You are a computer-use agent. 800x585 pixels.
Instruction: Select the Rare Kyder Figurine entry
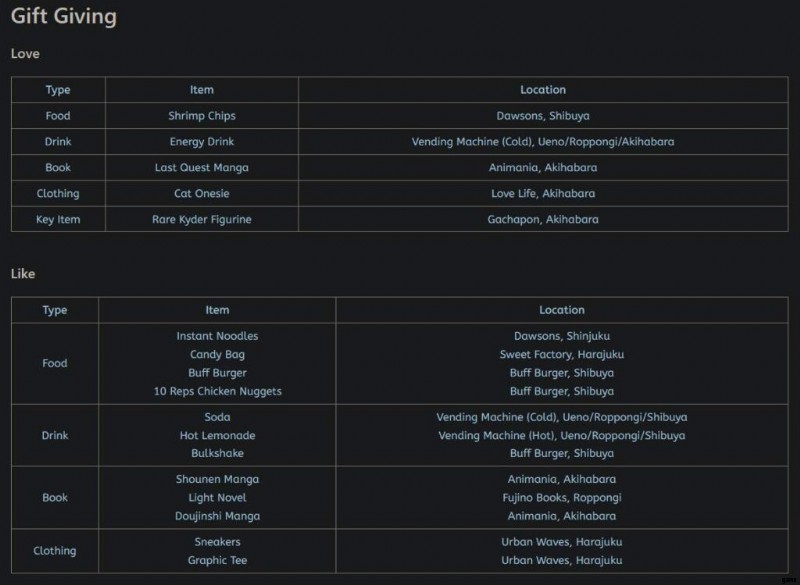click(x=202, y=219)
